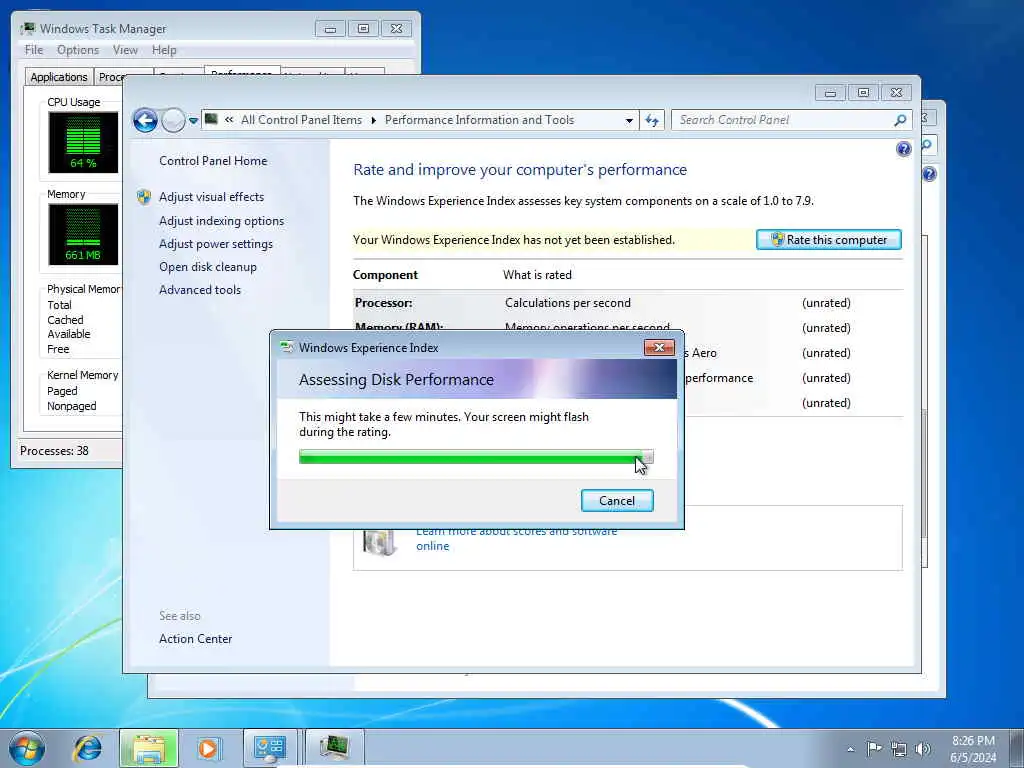Open Control Panel Home link

tap(213, 161)
